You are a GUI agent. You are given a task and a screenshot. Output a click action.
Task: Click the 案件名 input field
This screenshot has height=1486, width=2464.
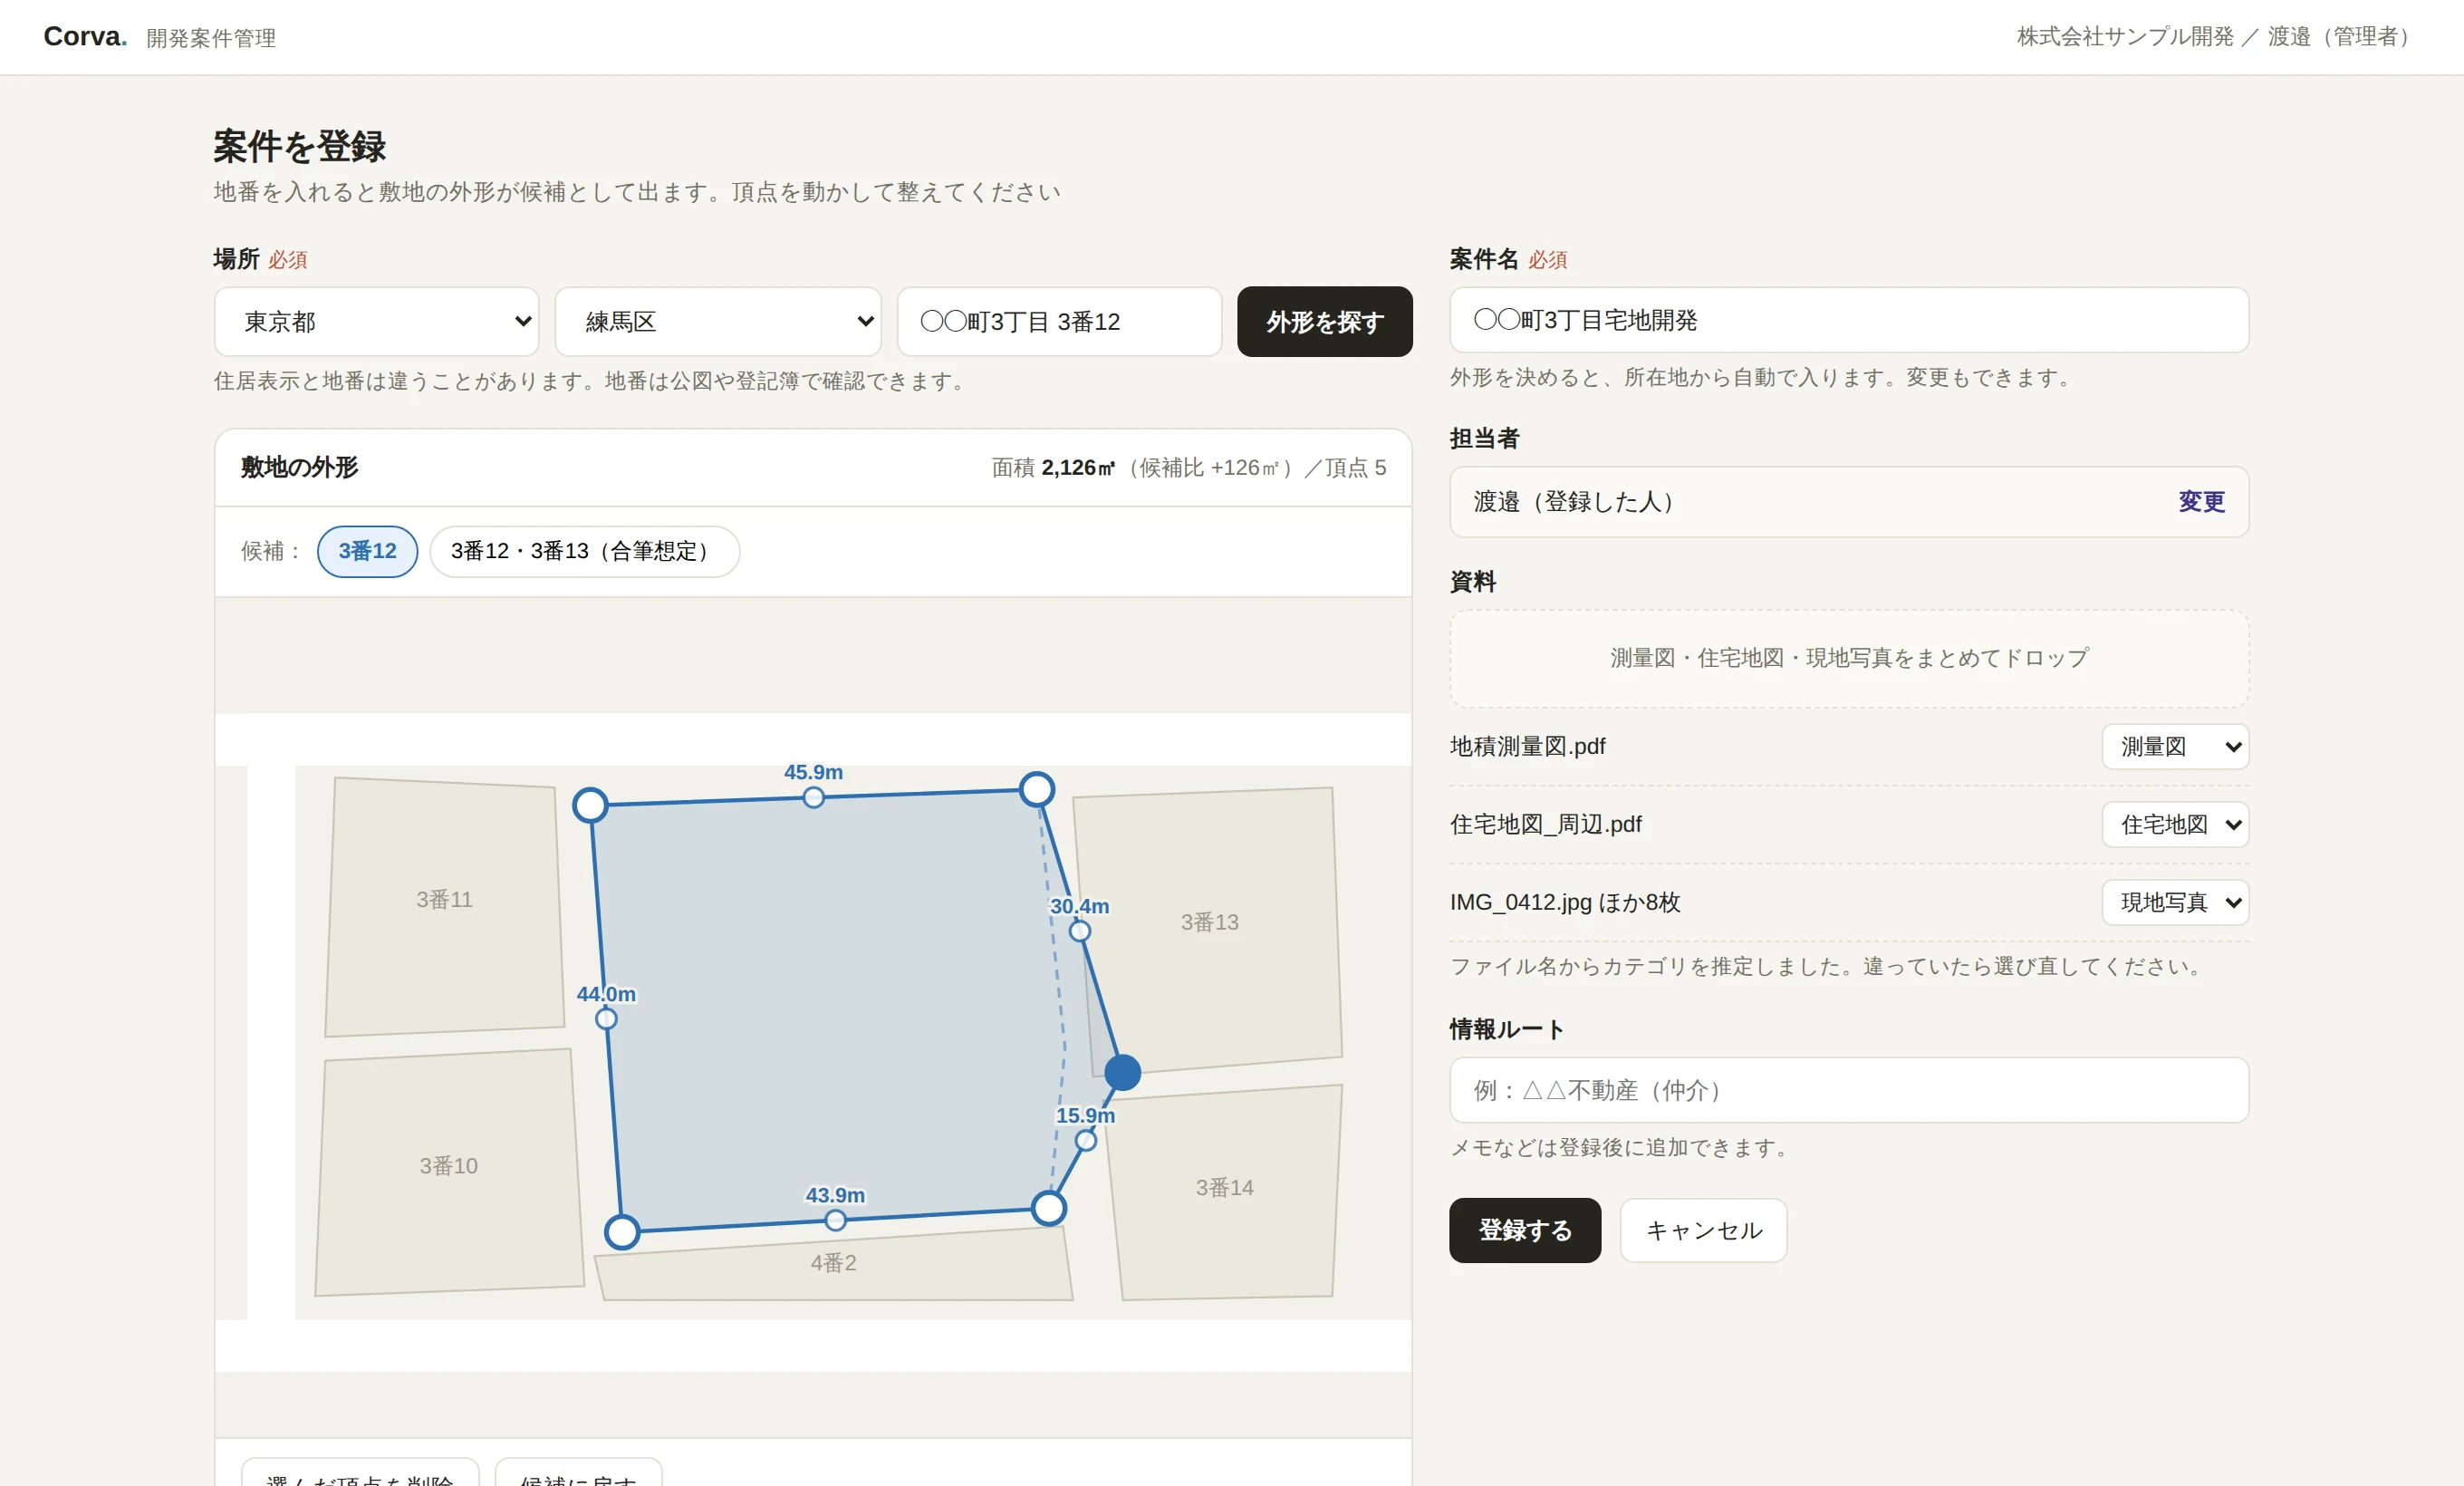point(1848,320)
